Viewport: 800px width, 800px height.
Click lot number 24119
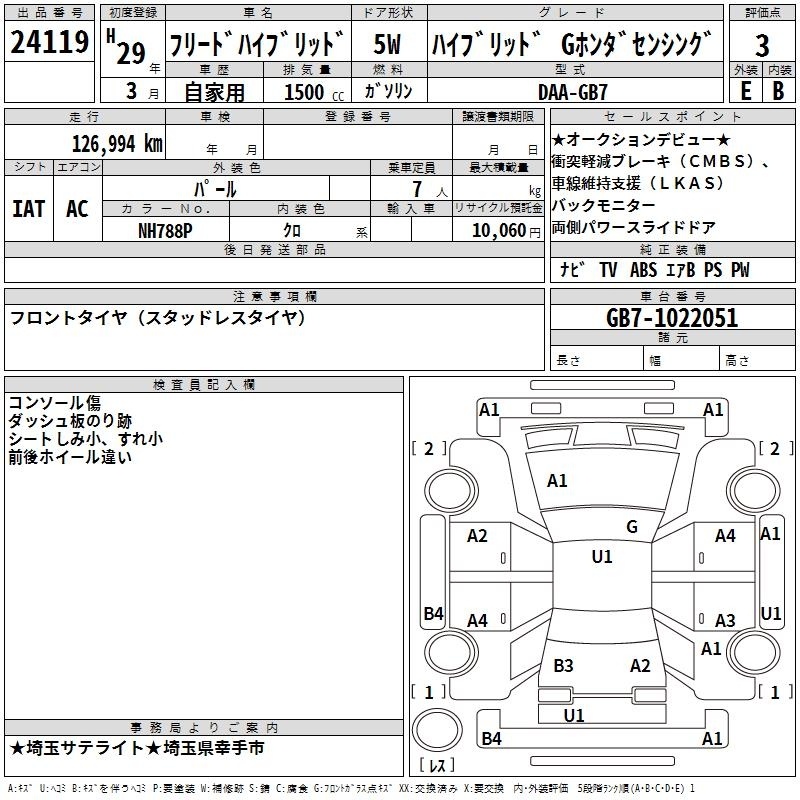tap(49, 45)
